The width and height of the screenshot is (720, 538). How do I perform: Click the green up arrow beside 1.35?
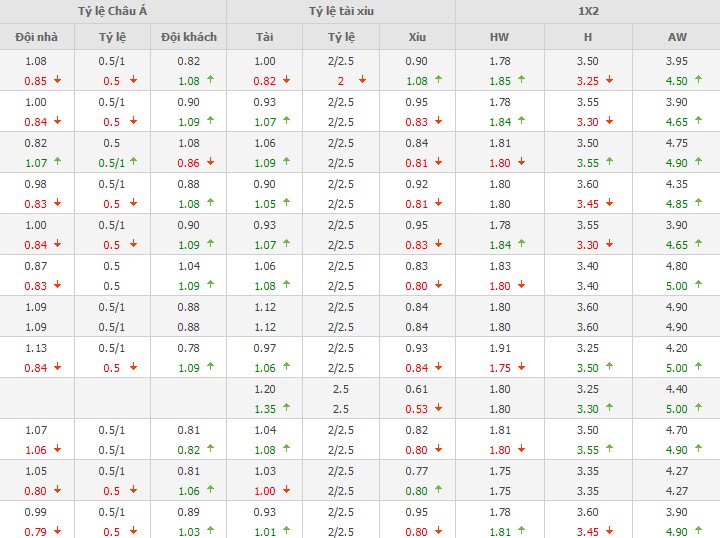pos(288,408)
